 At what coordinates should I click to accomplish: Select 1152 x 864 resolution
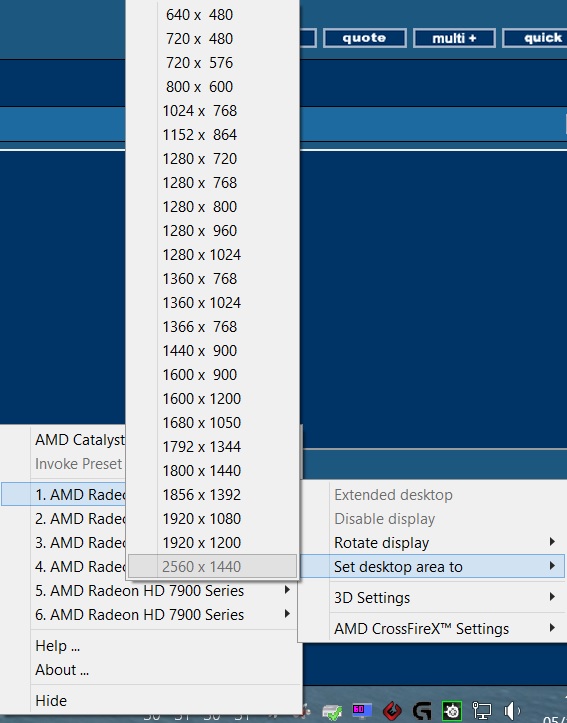tap(213, 135)
